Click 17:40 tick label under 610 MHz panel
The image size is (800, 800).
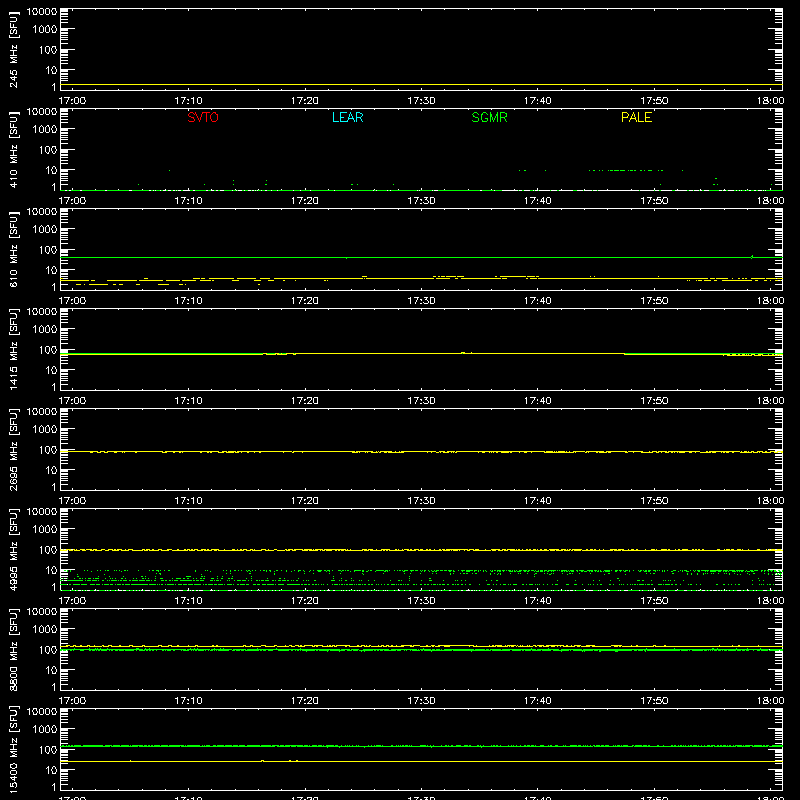(537, 301)
